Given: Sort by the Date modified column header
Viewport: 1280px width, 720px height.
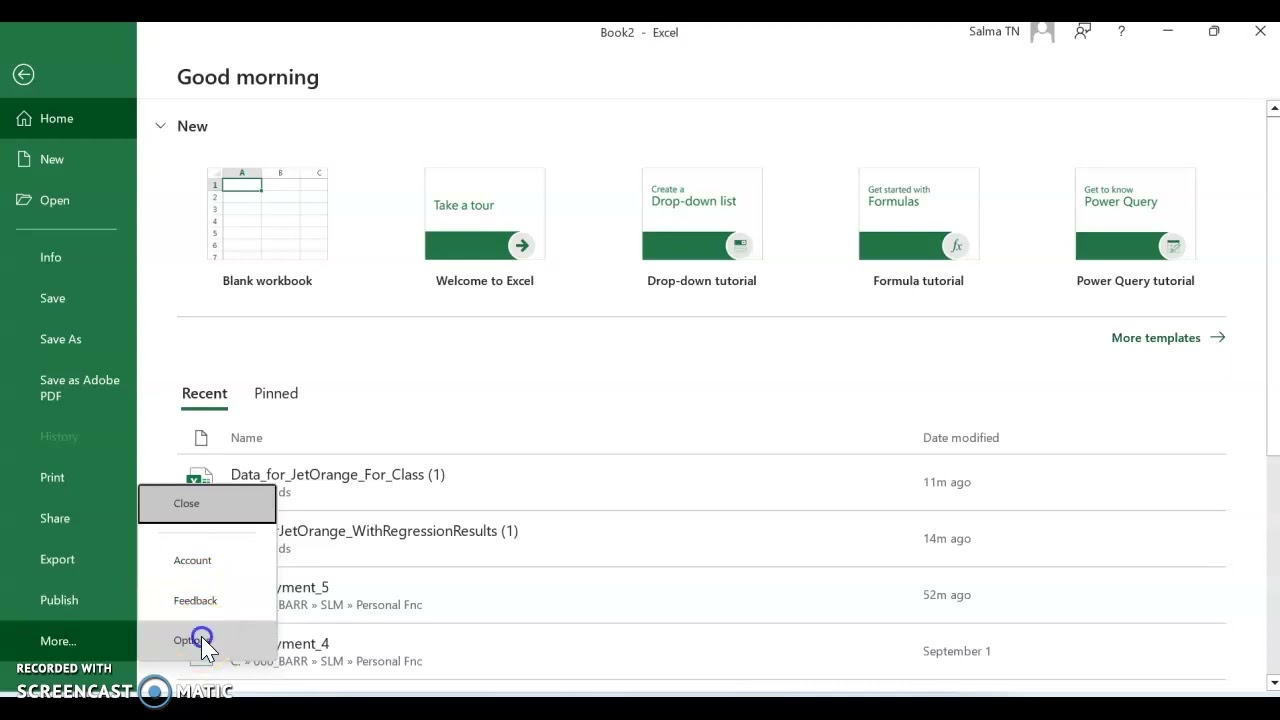Looking at the screenshot, I should [x=960, y=438].
